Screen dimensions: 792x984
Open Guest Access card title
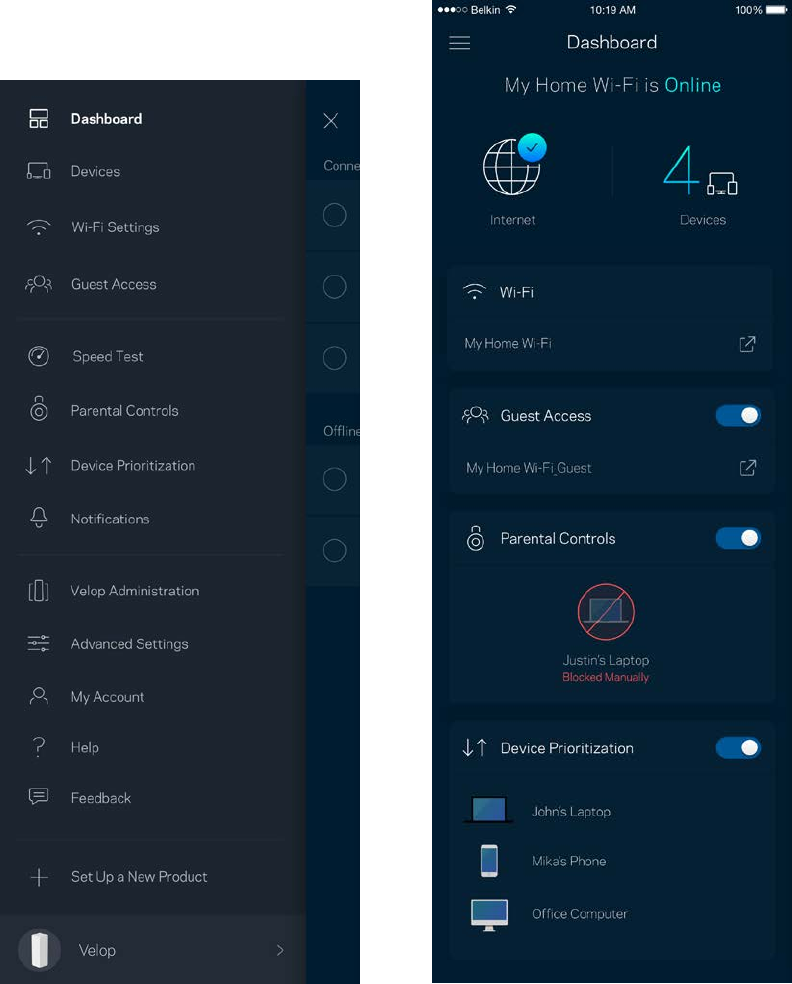pos(545,416)
